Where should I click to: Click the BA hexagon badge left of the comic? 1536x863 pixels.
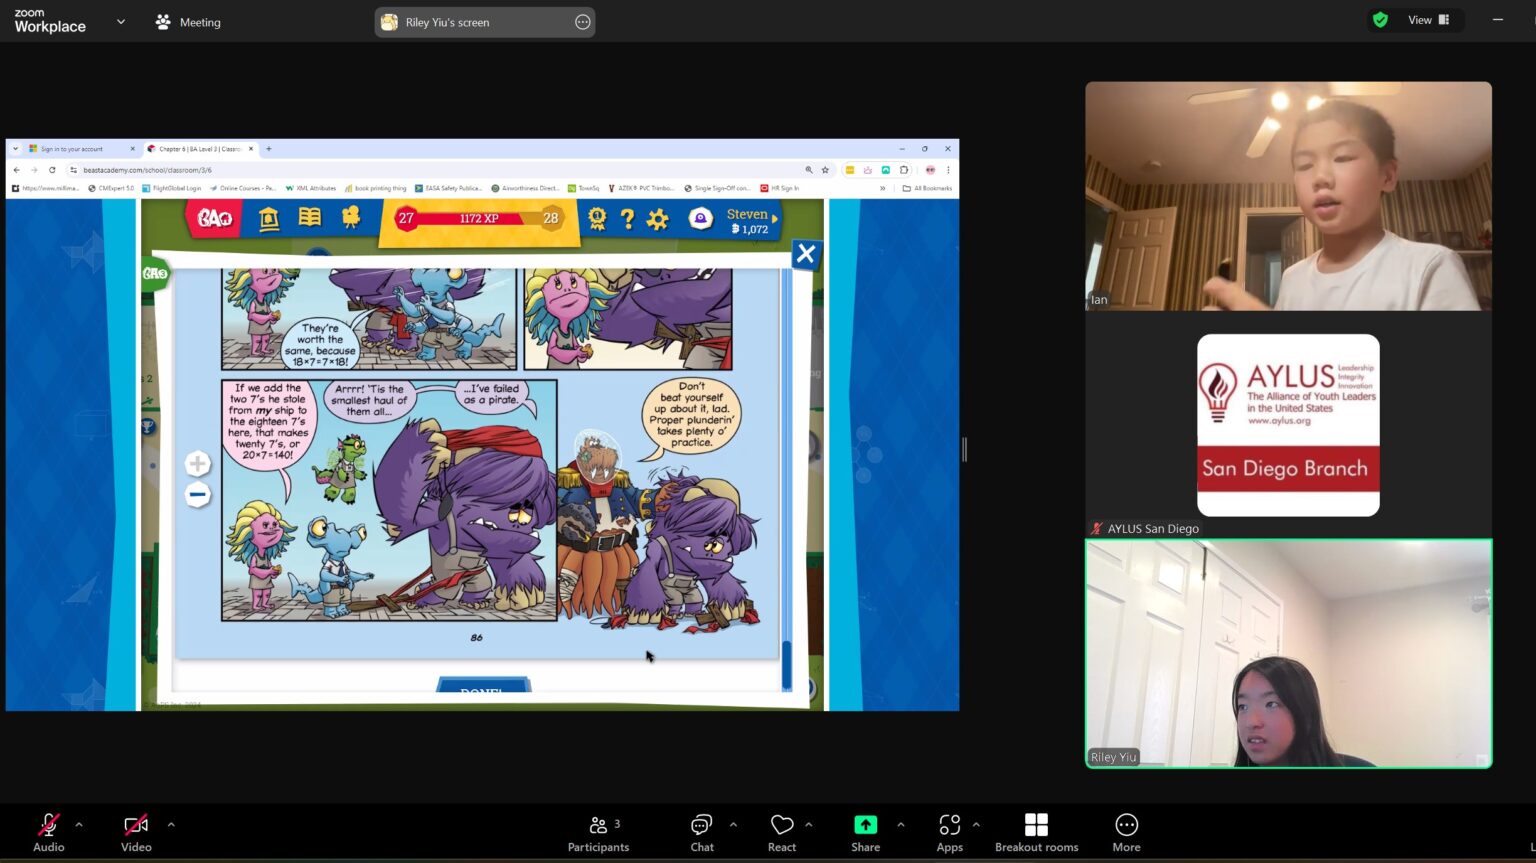pyautogui.click(x=155, y=273)
